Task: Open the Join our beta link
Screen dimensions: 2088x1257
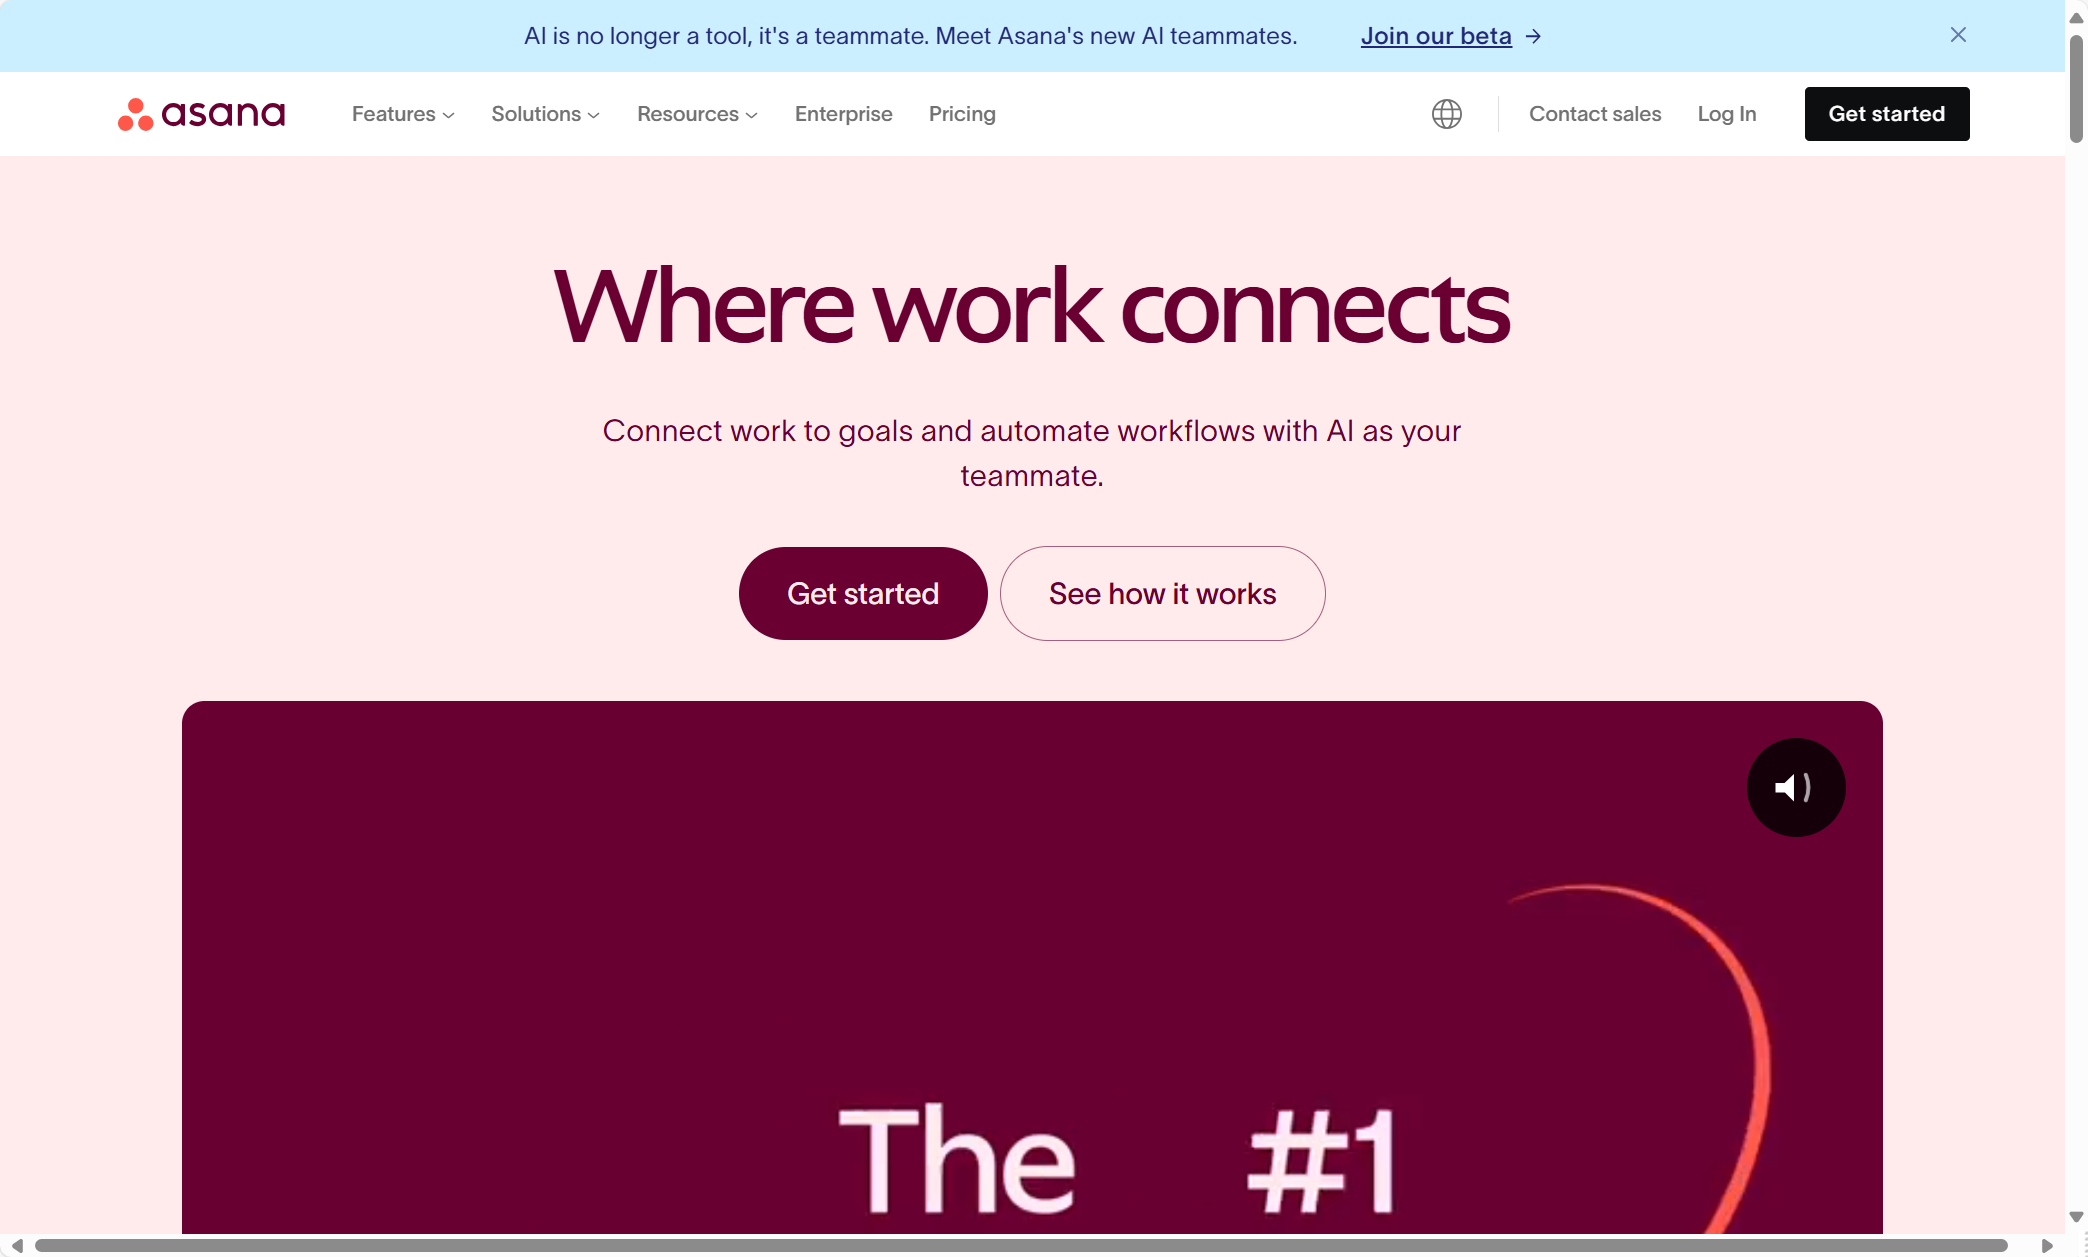Action: tap(1436, 34)
